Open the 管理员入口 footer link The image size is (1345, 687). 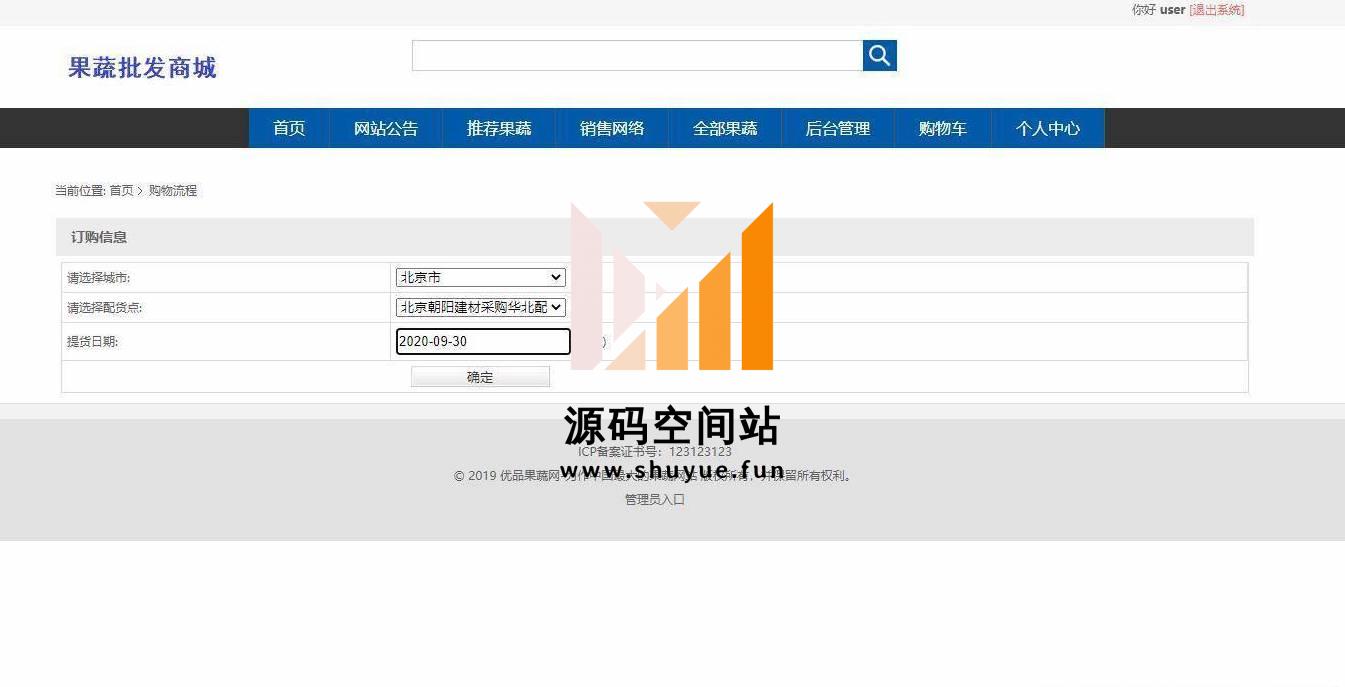coord(655,500)
